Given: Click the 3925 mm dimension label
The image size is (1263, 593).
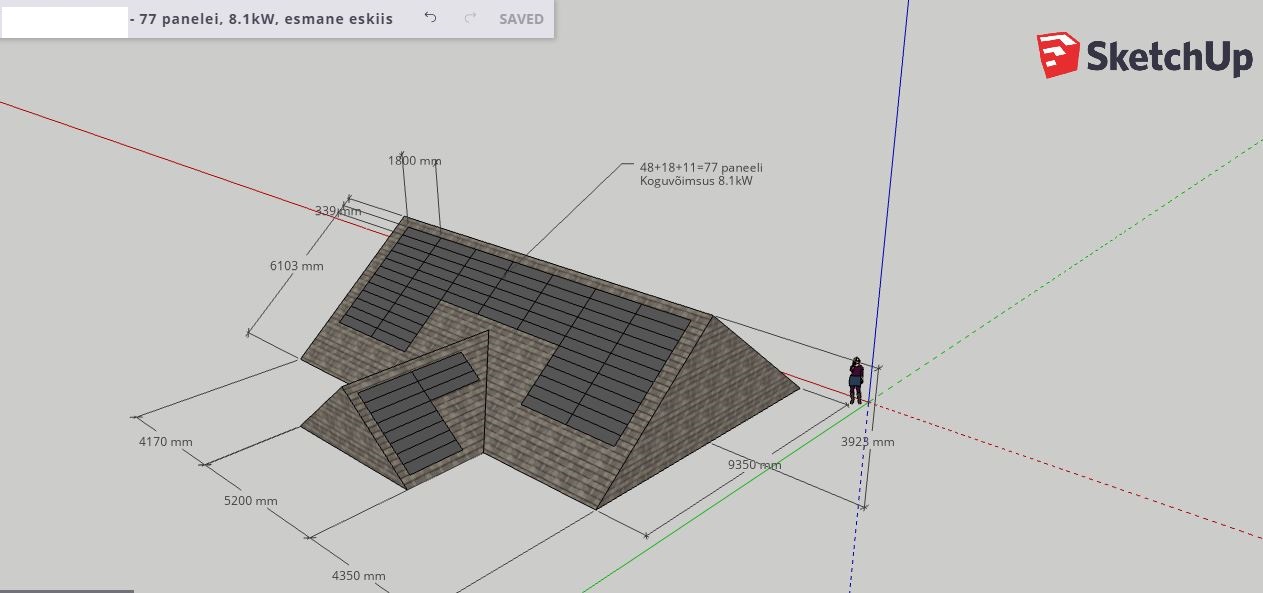Looking at the screenshot, I should 867,442.
